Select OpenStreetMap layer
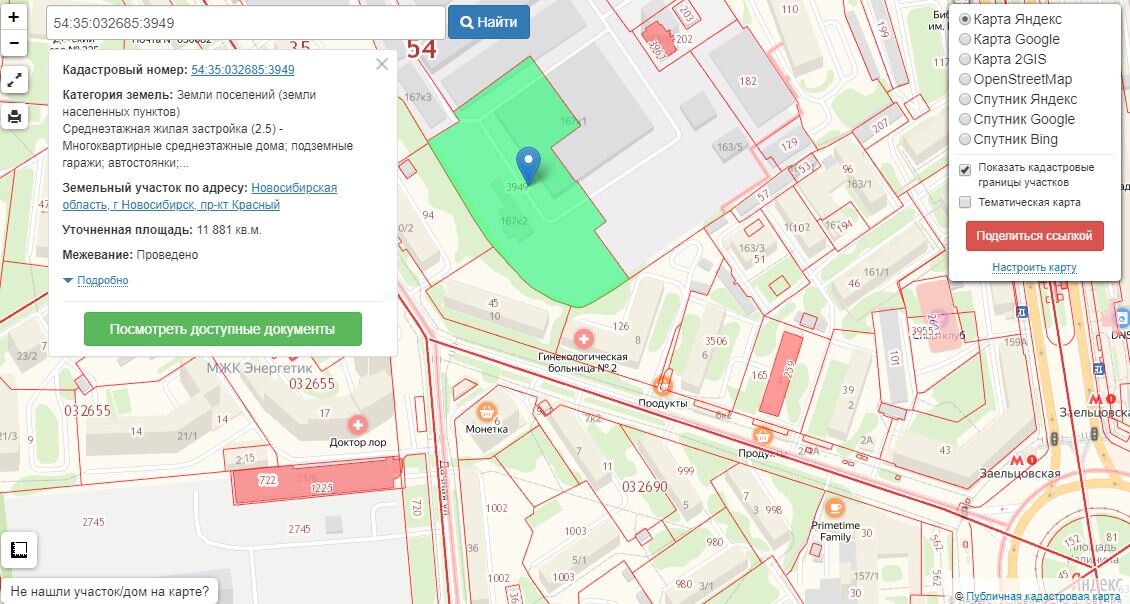 point(966,79)
